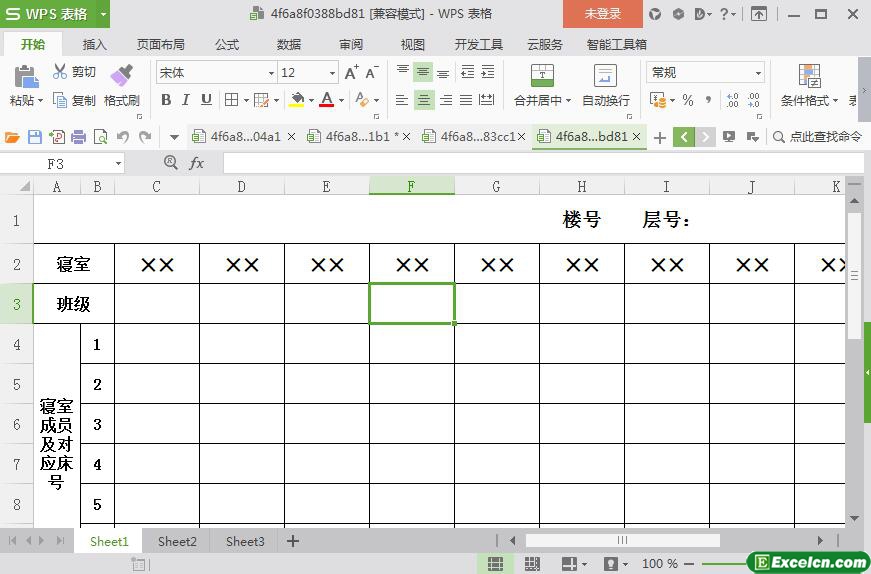Click the 未登录 login button

[603, 14]
